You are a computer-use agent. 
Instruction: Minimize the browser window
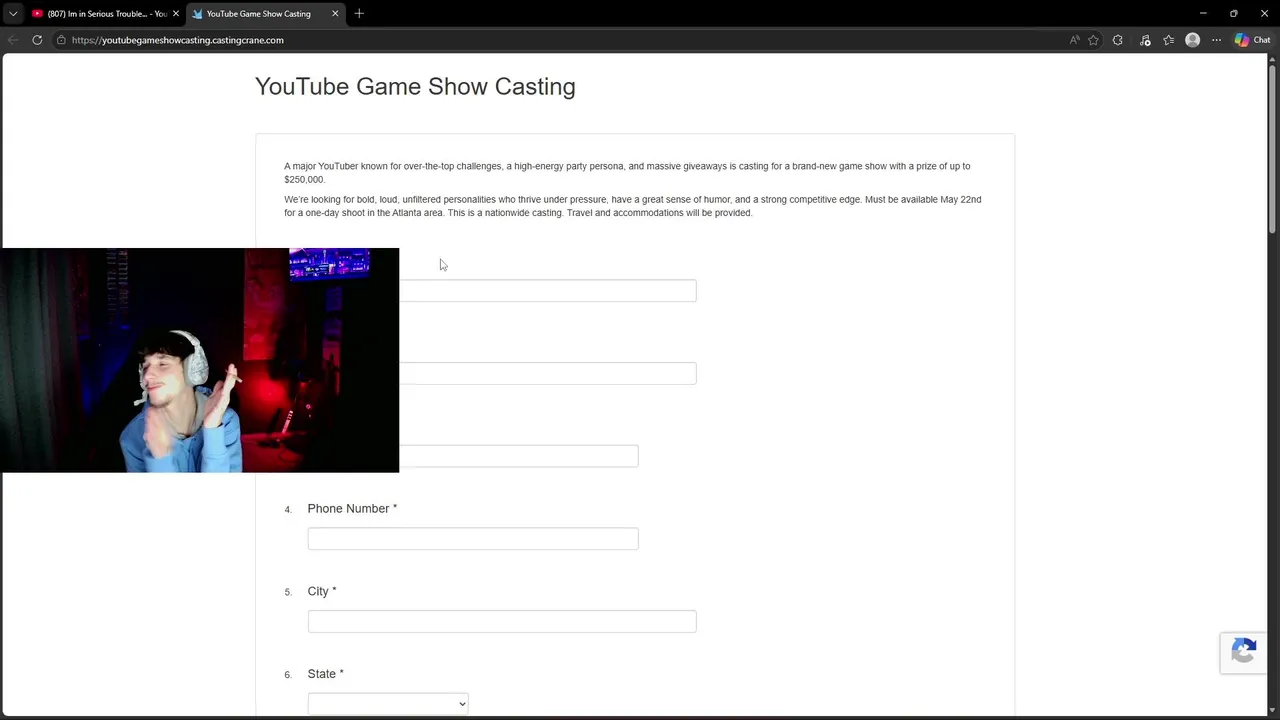tap(1203, 13)
